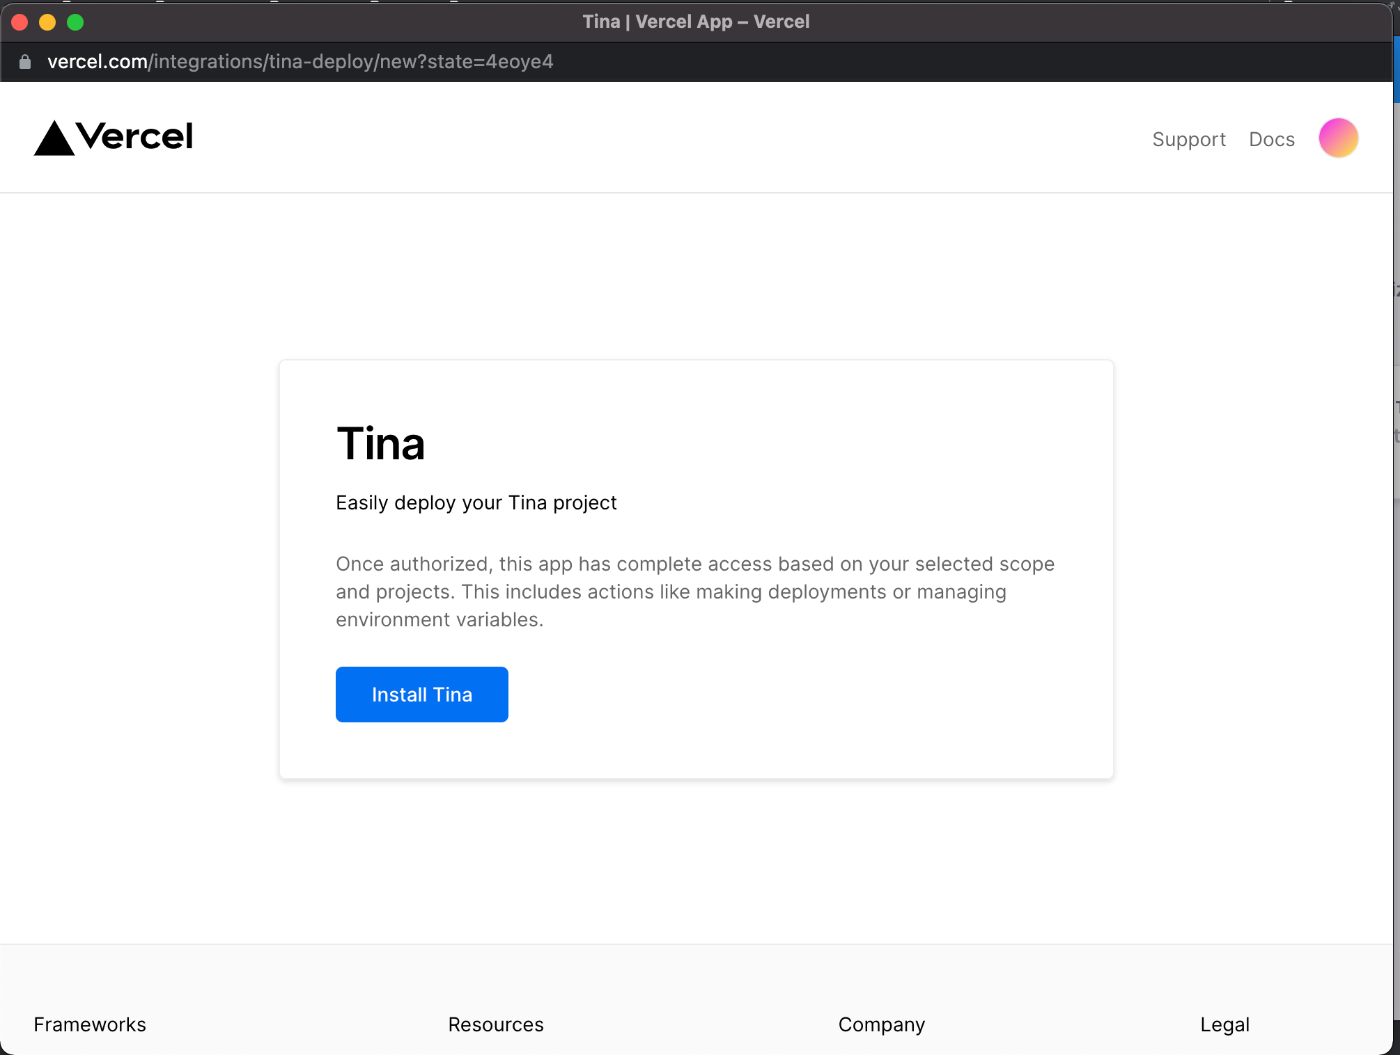
Task: Click the URL address field
Action: click(x=300, y=62)
